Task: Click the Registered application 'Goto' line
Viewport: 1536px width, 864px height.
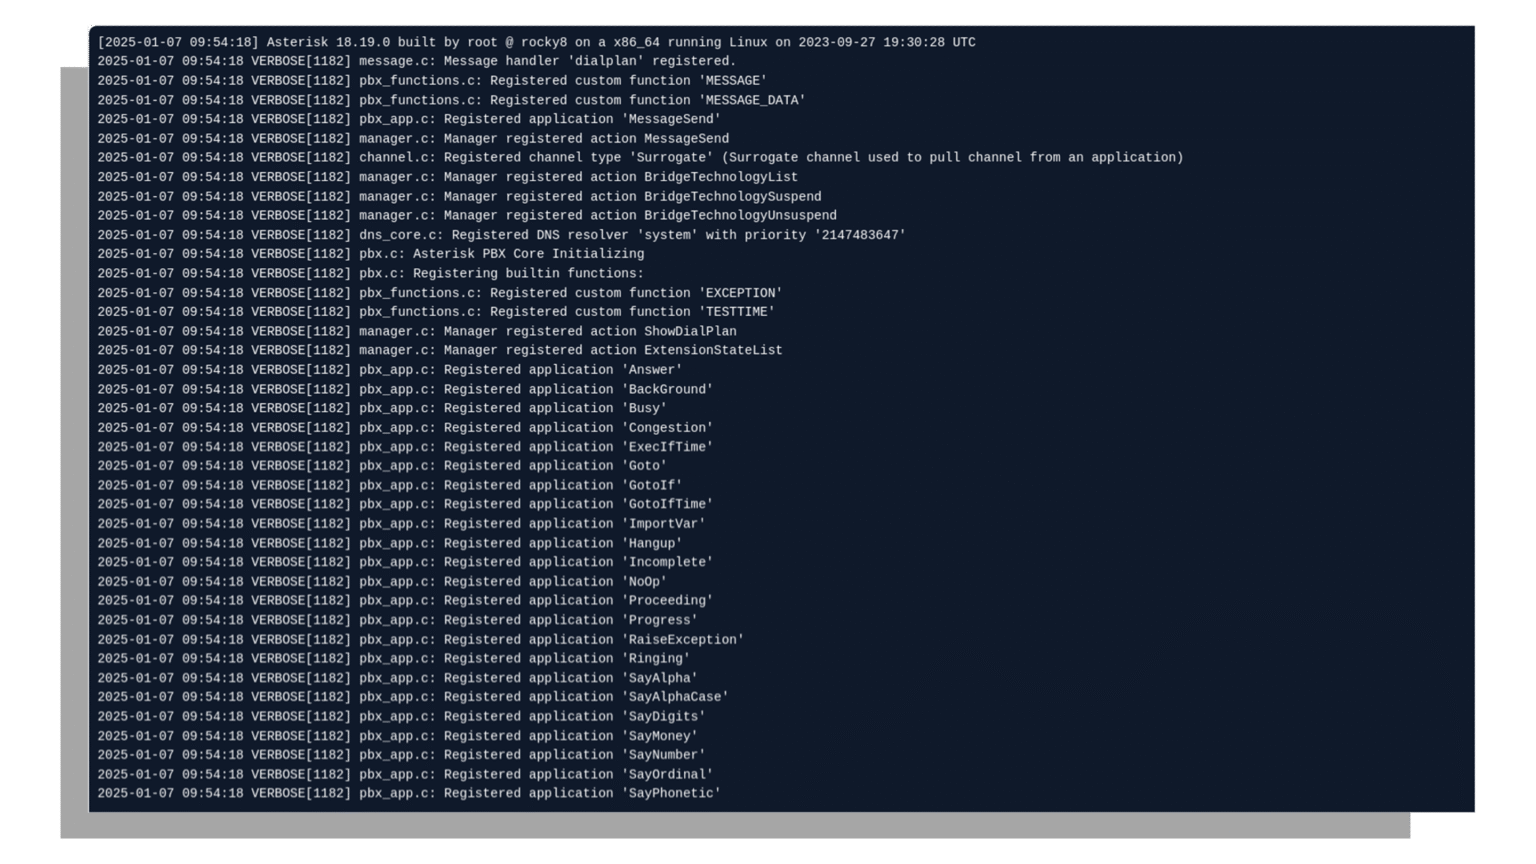Action: pyautogui.click(x=382, y=466)
